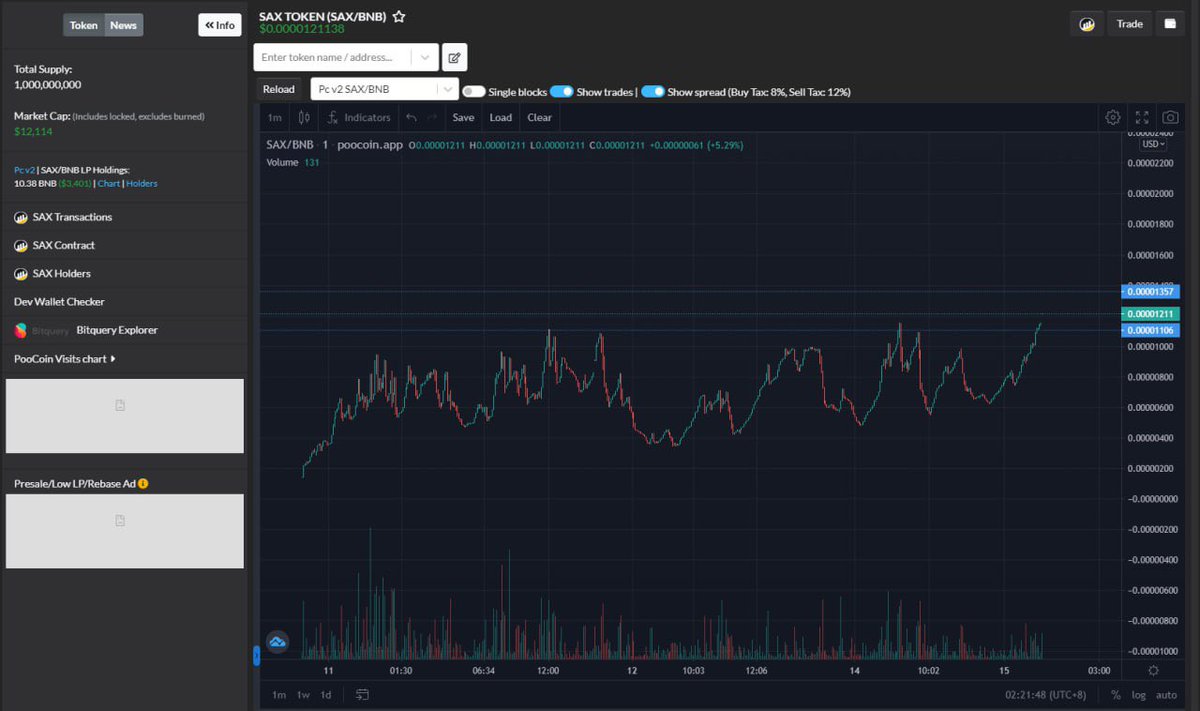Switch to the Token tab
1200x711 pixels.
click(x=84, y=25)
